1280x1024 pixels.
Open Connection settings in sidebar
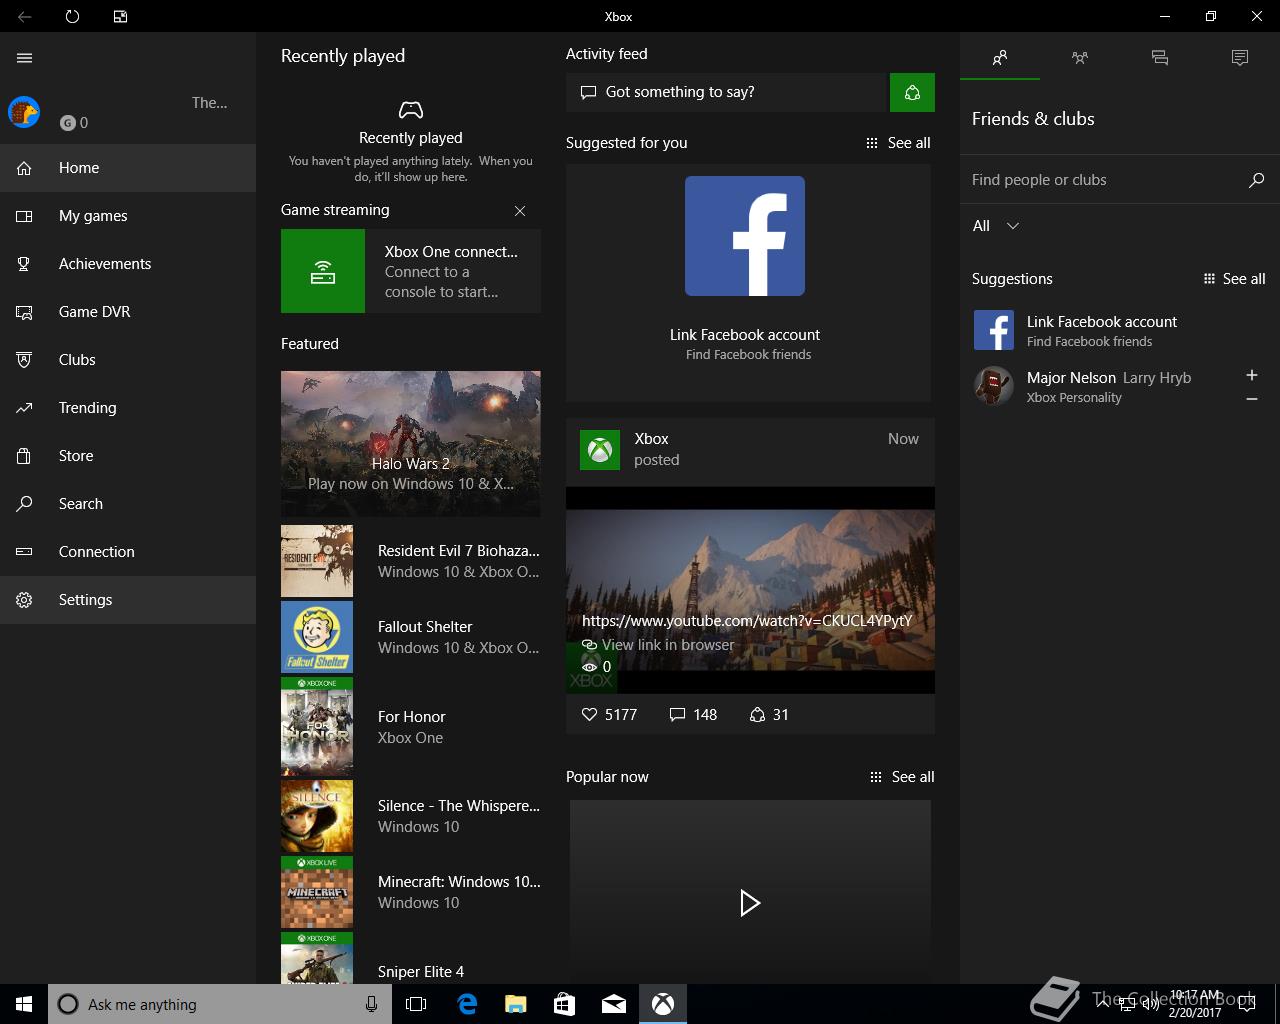[x=128, y=552]
